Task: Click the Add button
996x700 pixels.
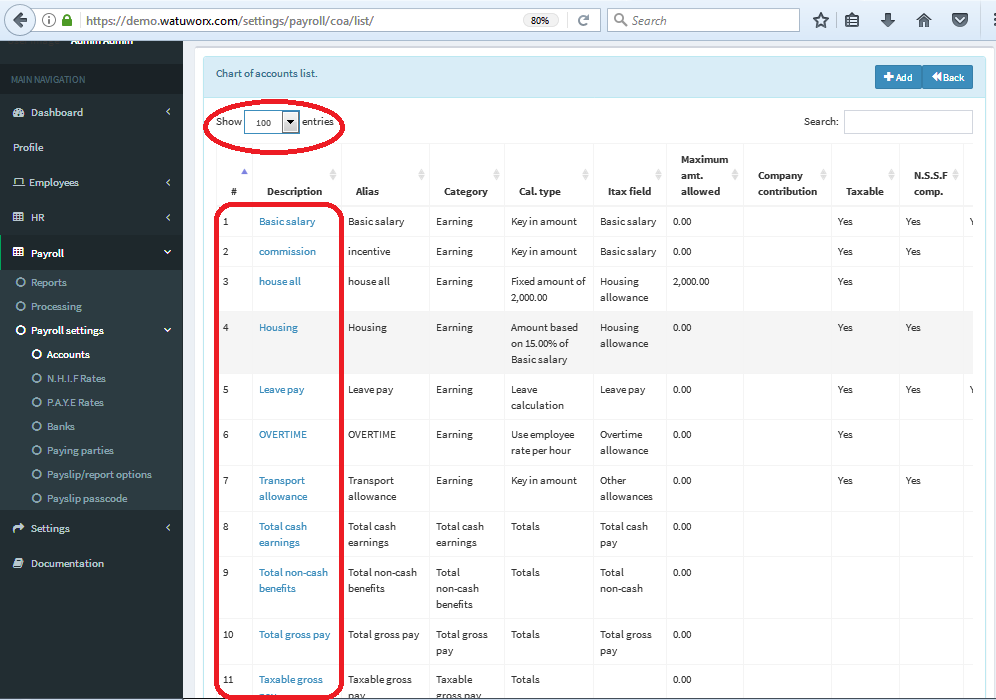Action: 897,77
